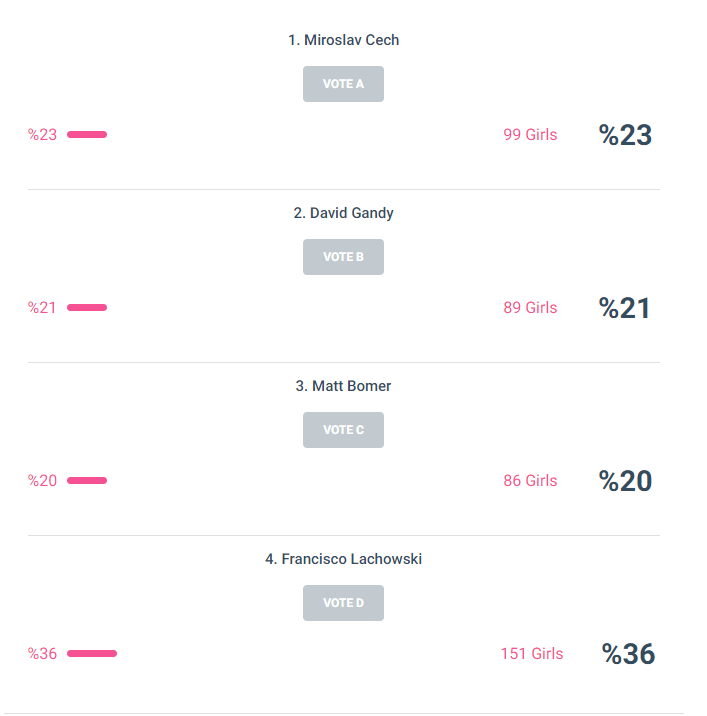Click Francisco Lachowski's pink progress bar
Viewport: 707px width, 716px height.
tap(92, 654)
